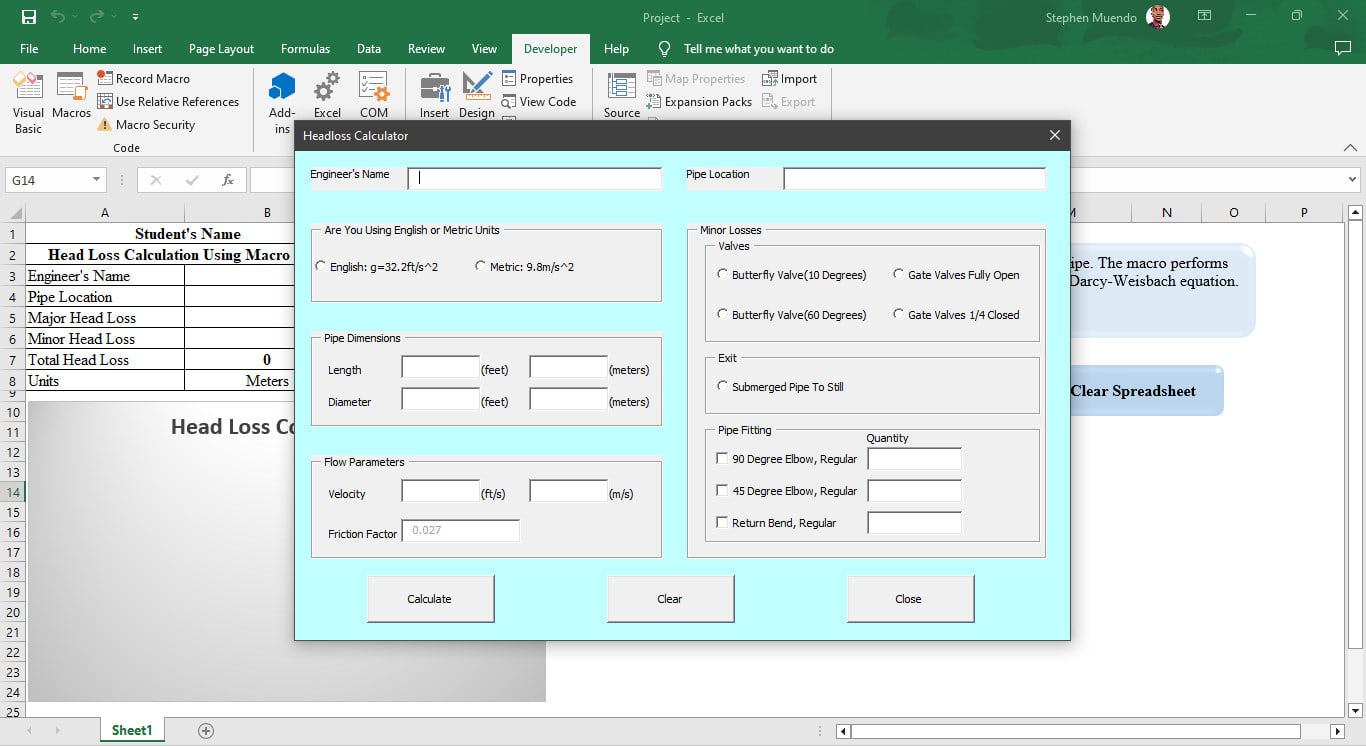1366x746 pixels.
Task: Expand the formula bar
Action: click(x=1352, y=180)
